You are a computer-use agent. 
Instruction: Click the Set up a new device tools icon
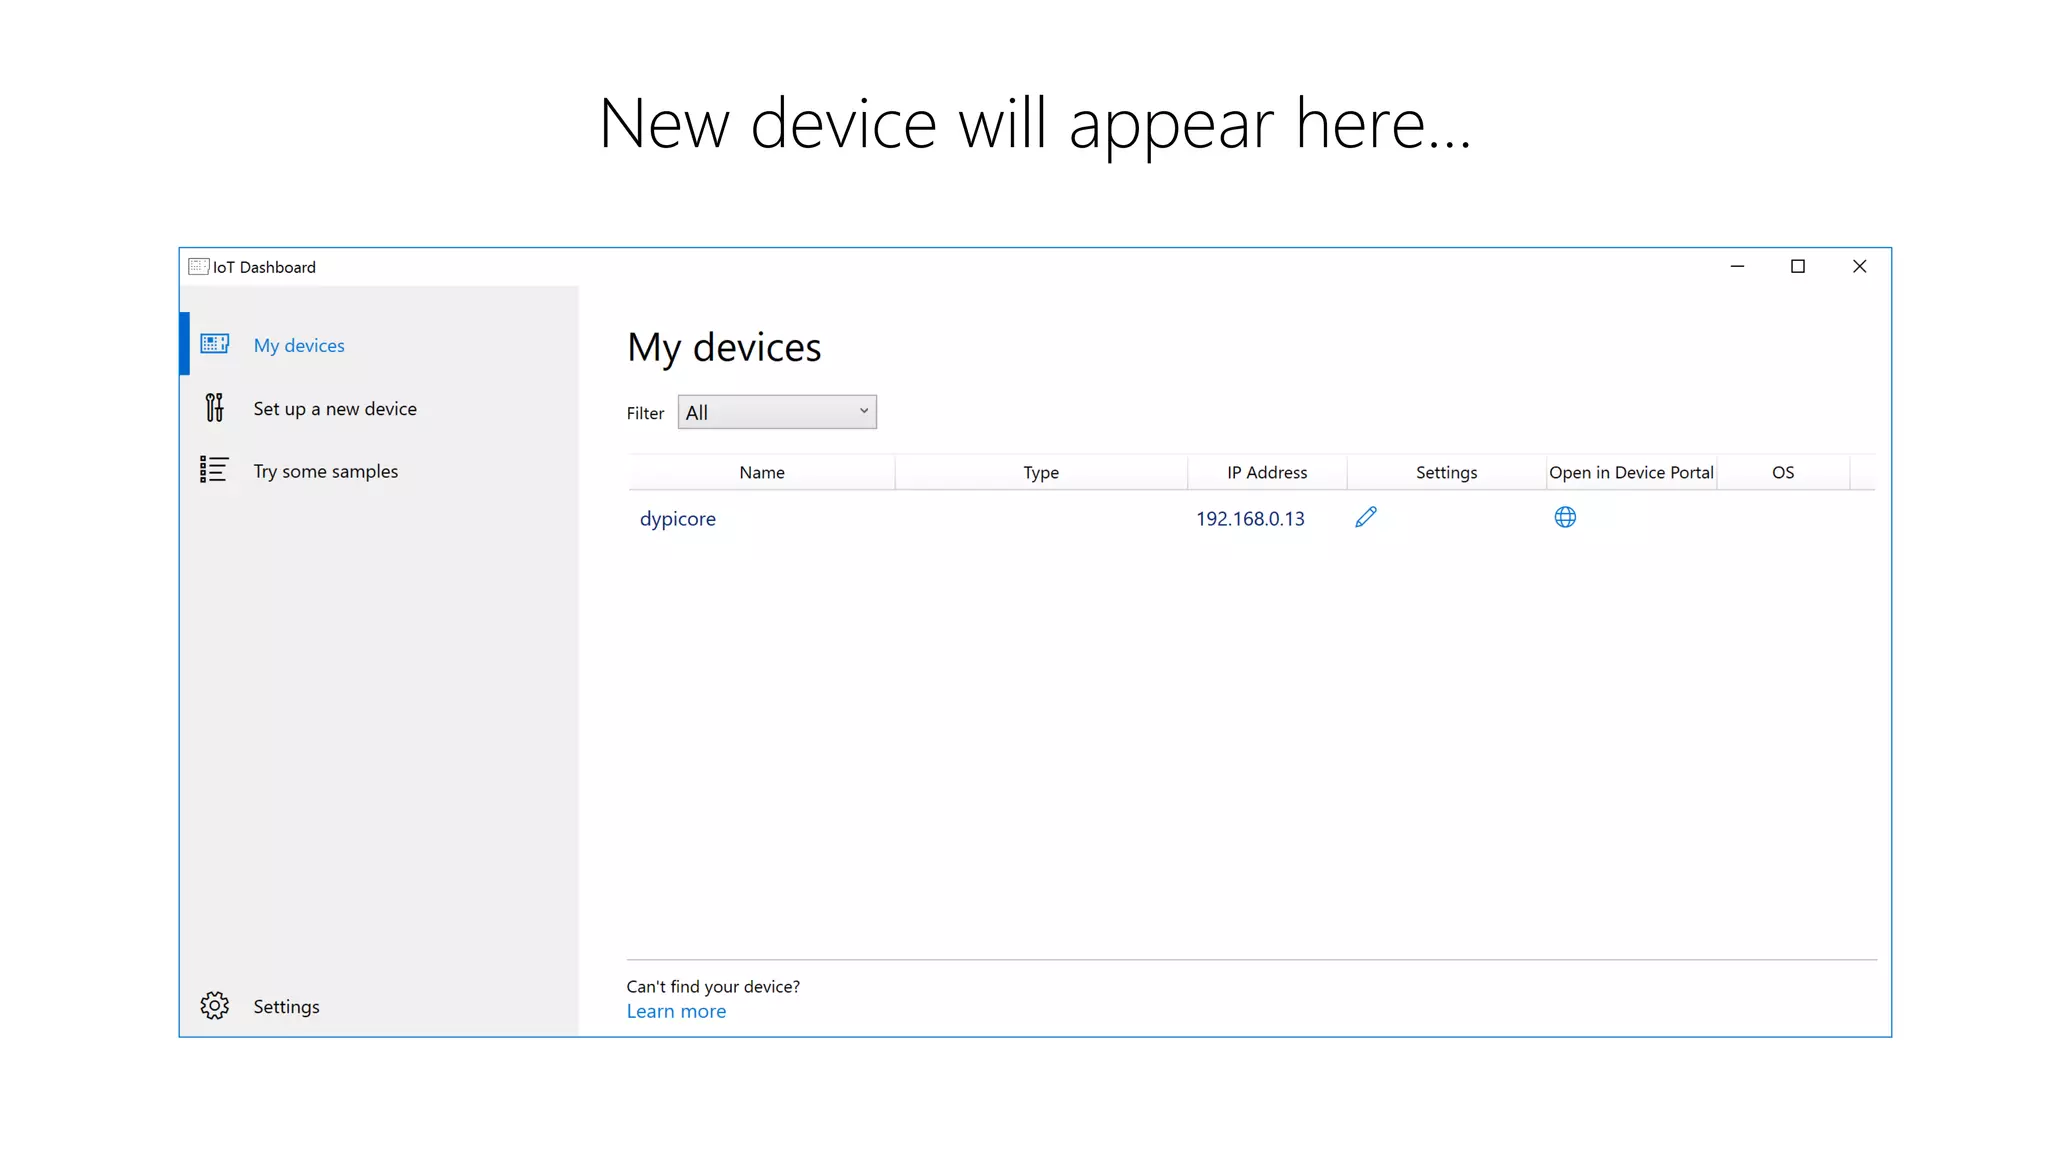[x=214, y=407]
